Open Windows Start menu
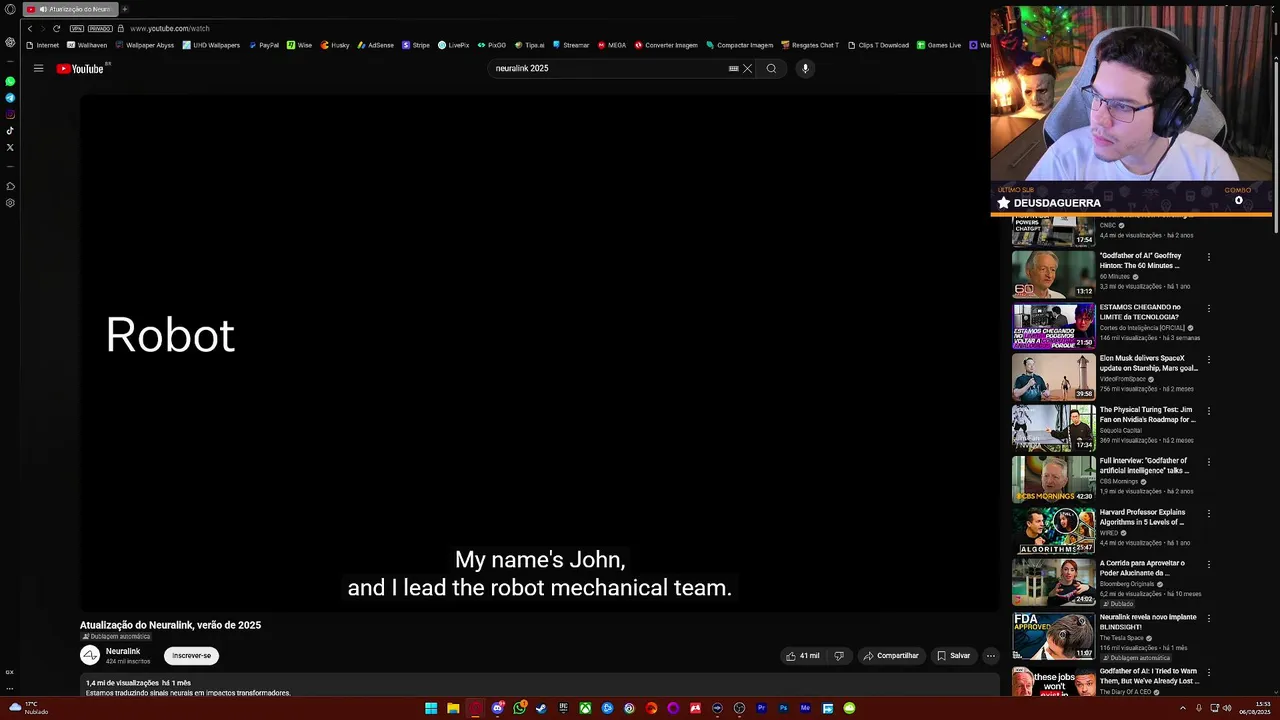The height and width of the screenshot is (720, 1280). point(431,708)
